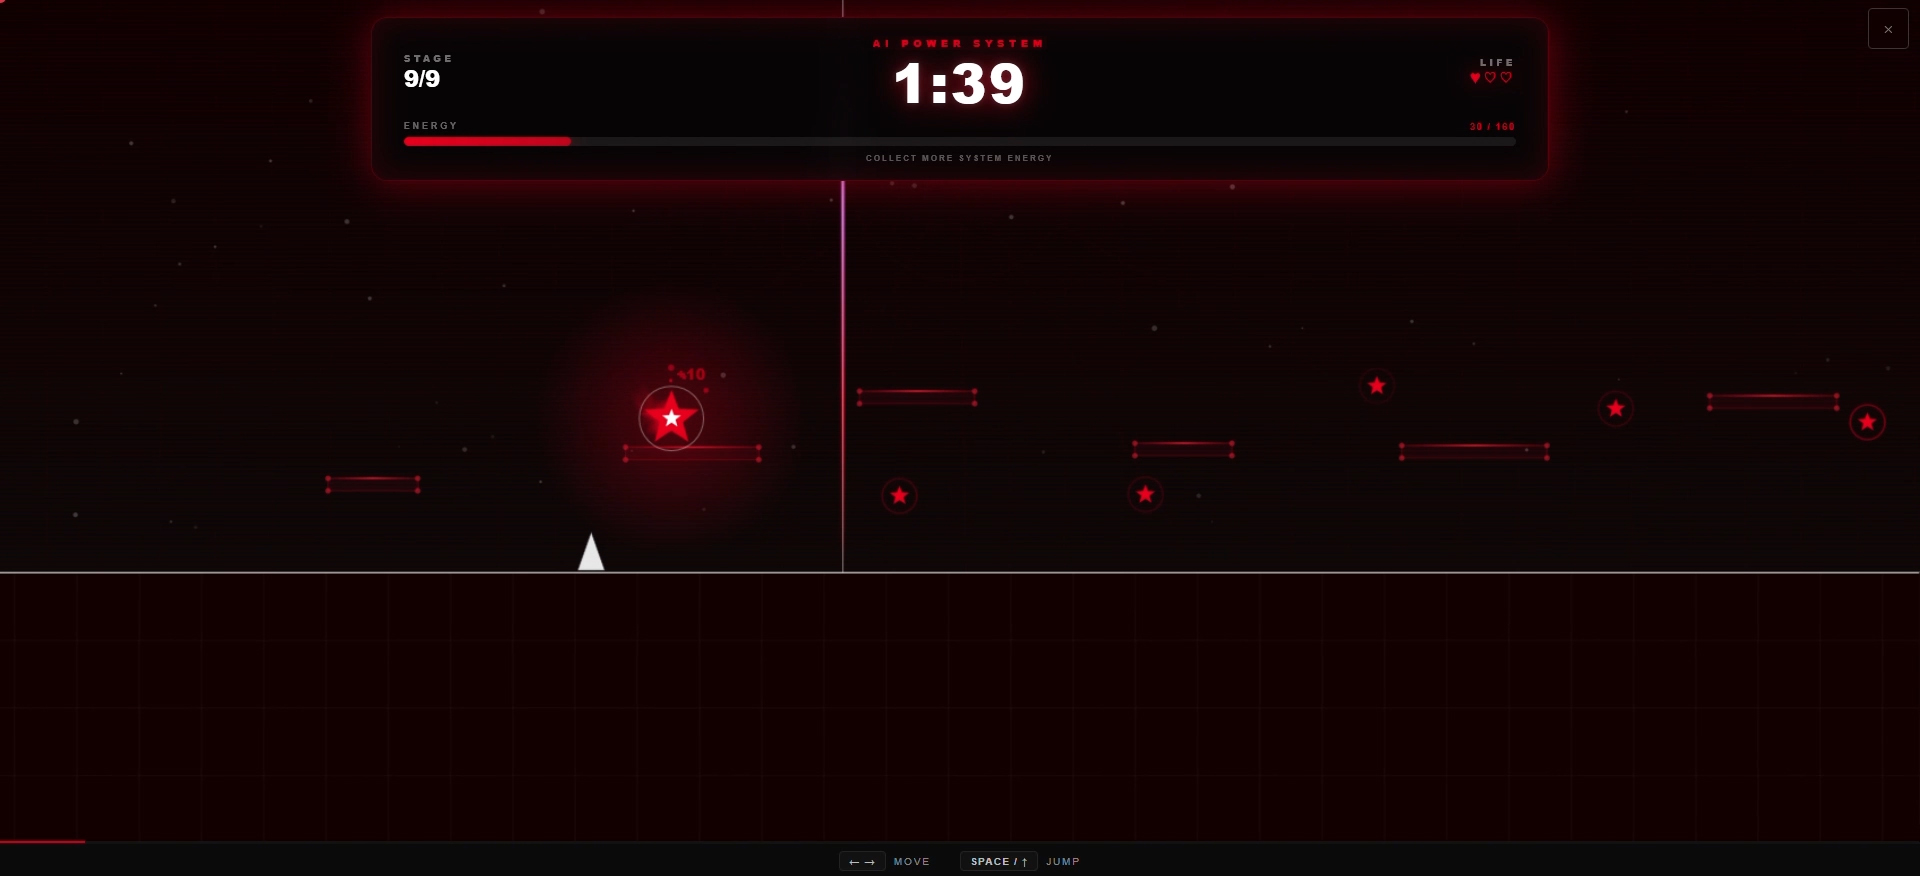Viewport: 1920px width, 876px height.
Task: Collect the low star nearest the pink beam
Action: point(899,495)
